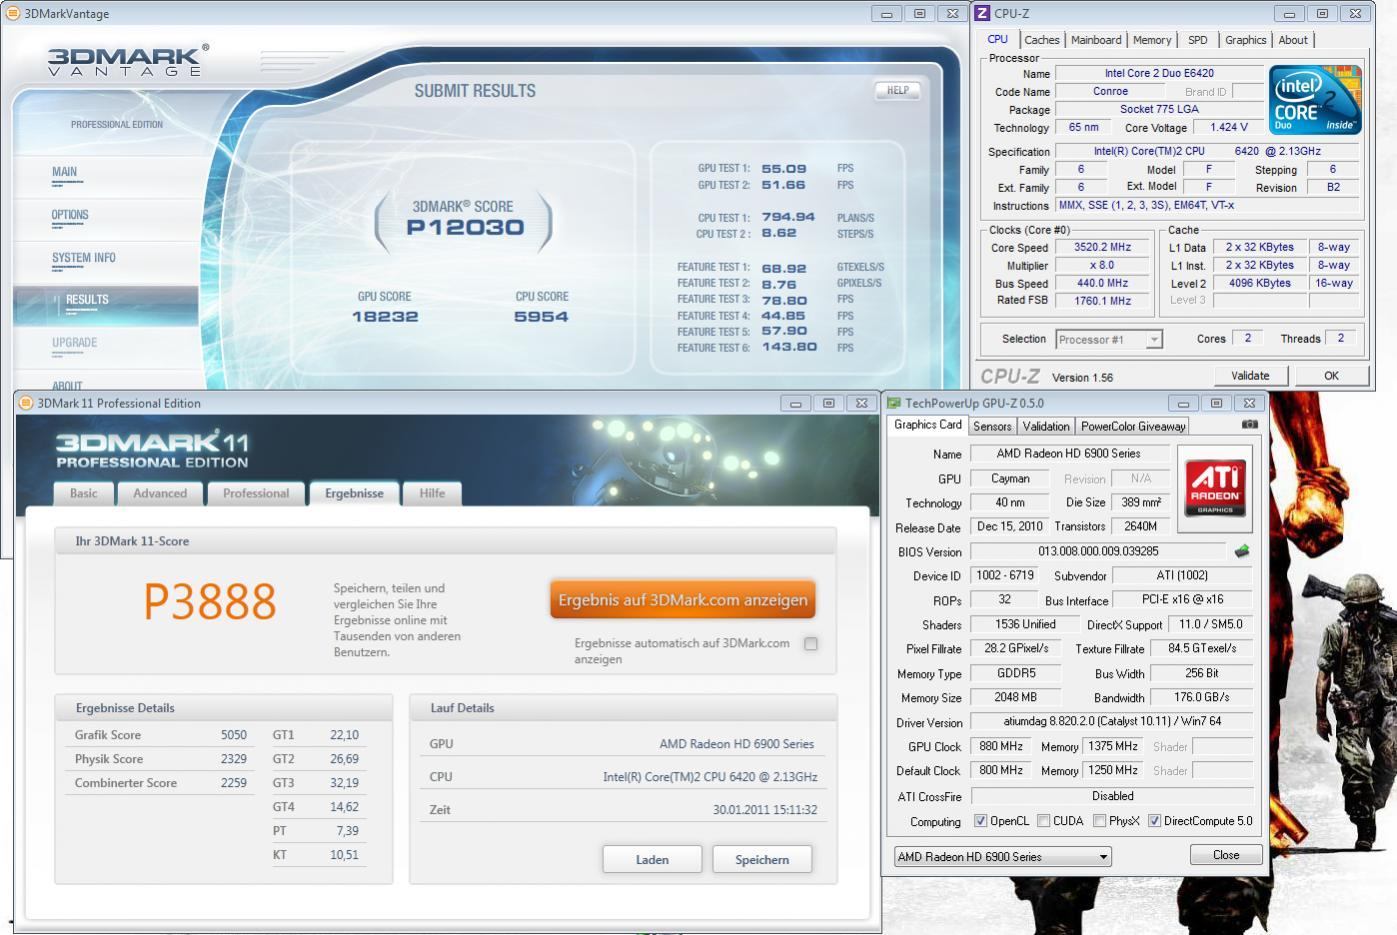Click the 3DMarkVantage title bar icon
Image resolution: width=1397 pixels, height=935 pixels.
(12, 13)
